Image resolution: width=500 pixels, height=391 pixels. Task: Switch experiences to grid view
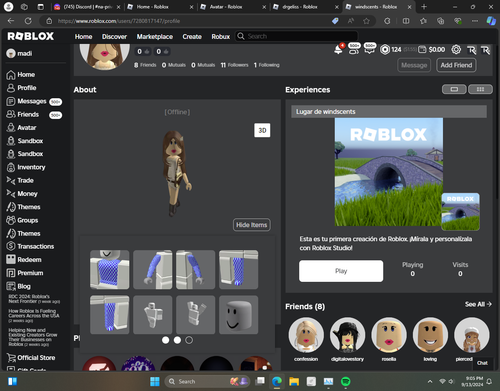pos(480,89)
